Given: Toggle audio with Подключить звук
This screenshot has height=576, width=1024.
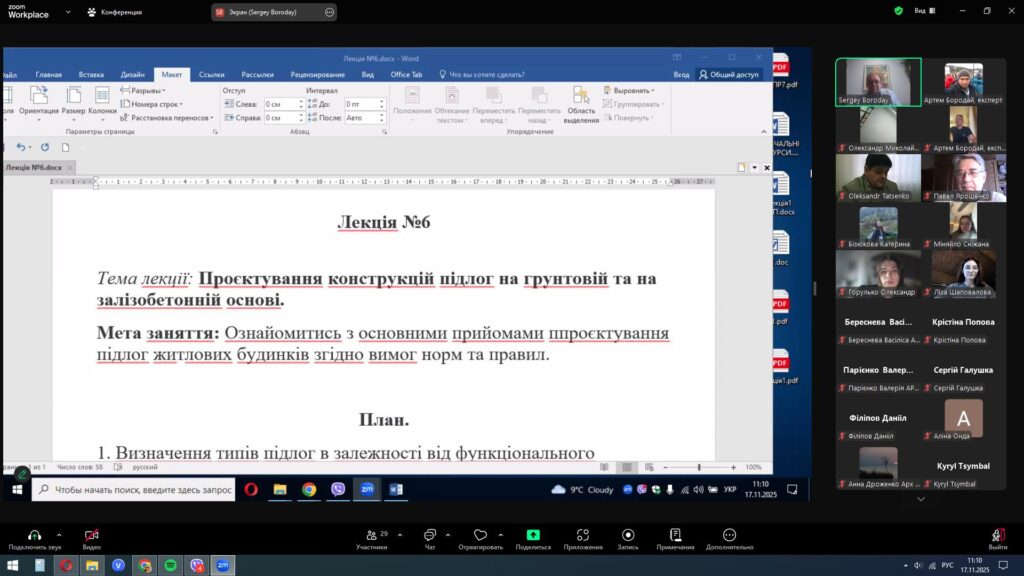Looking at the screenshot, I should tap(34, 535).
